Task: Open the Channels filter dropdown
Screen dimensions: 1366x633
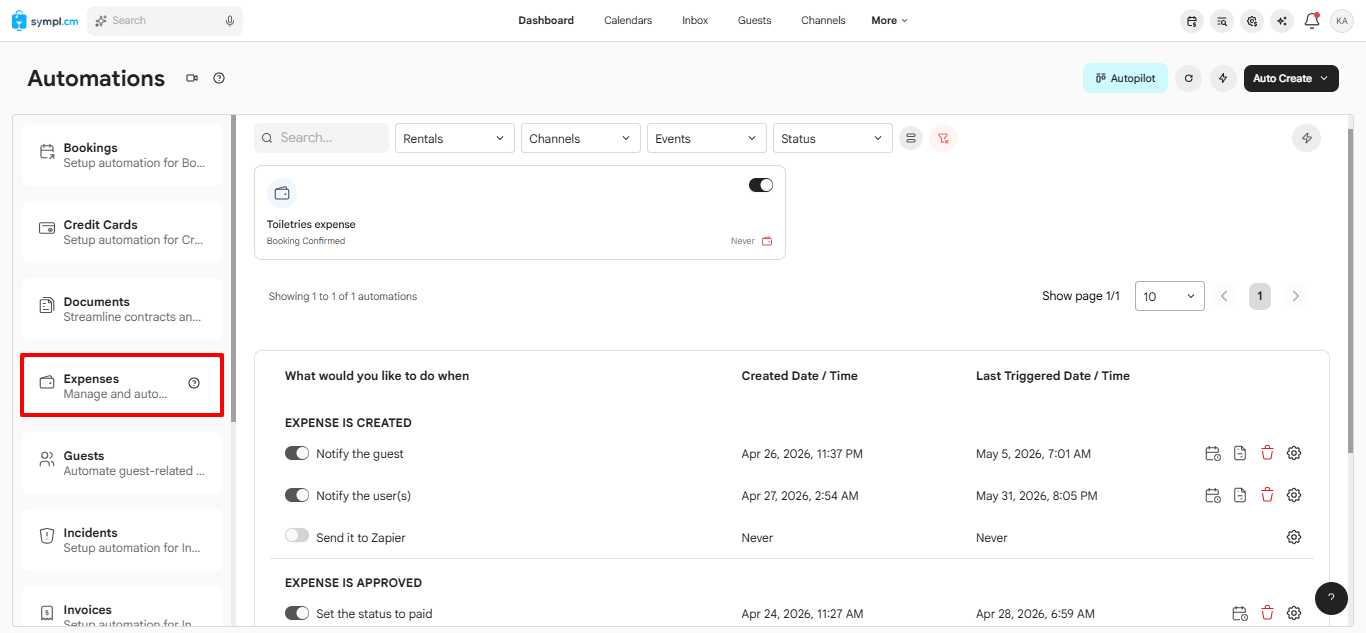Action: point(581,138)
